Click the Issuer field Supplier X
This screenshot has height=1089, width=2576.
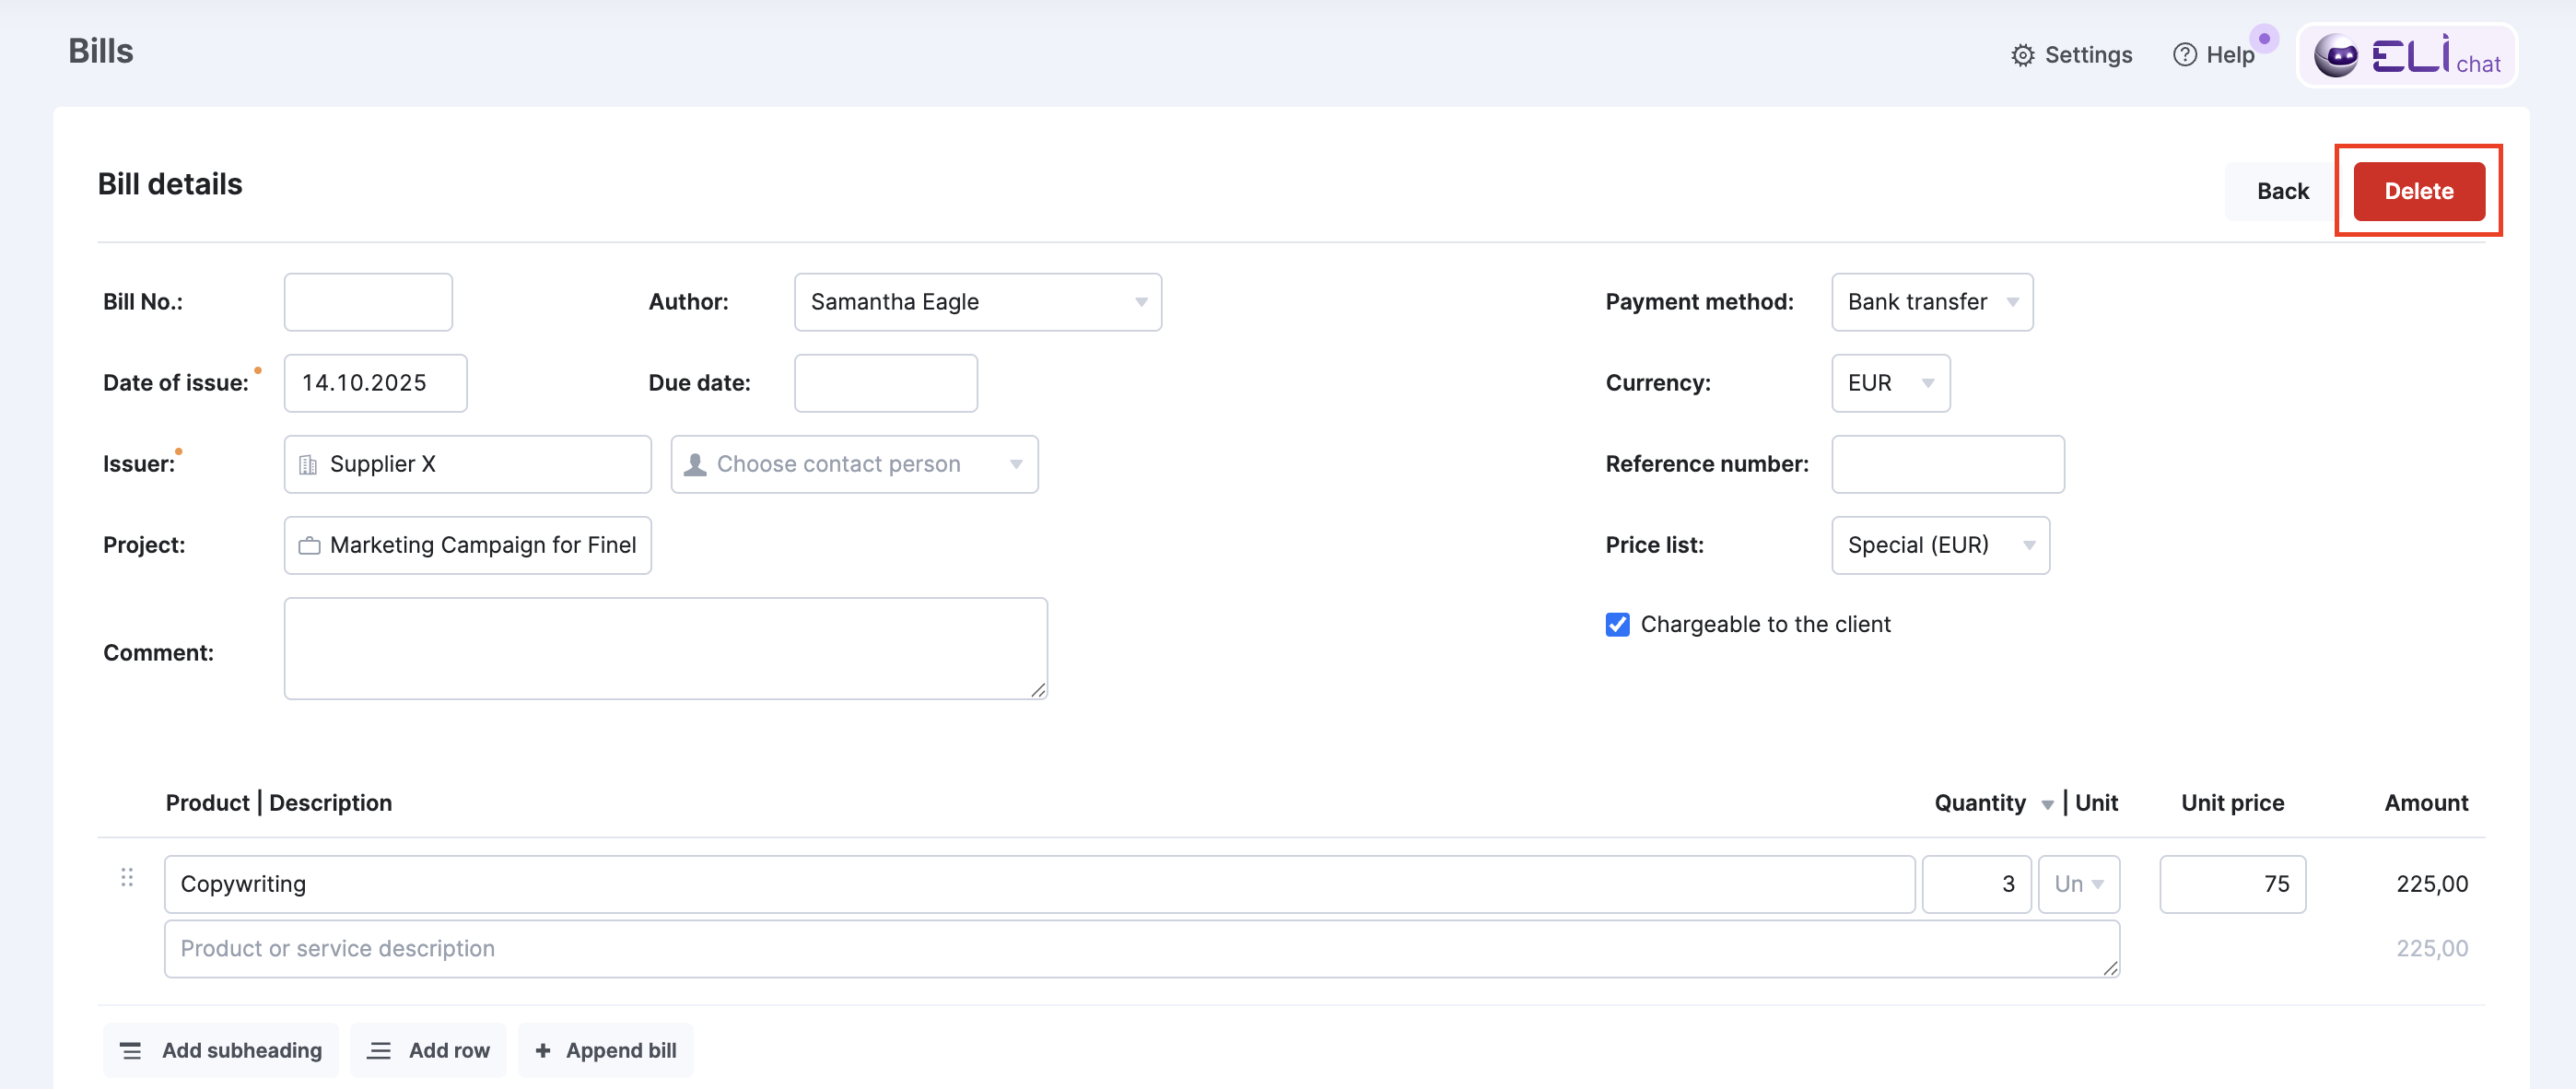pyautogui.click(x=467, y=464)
